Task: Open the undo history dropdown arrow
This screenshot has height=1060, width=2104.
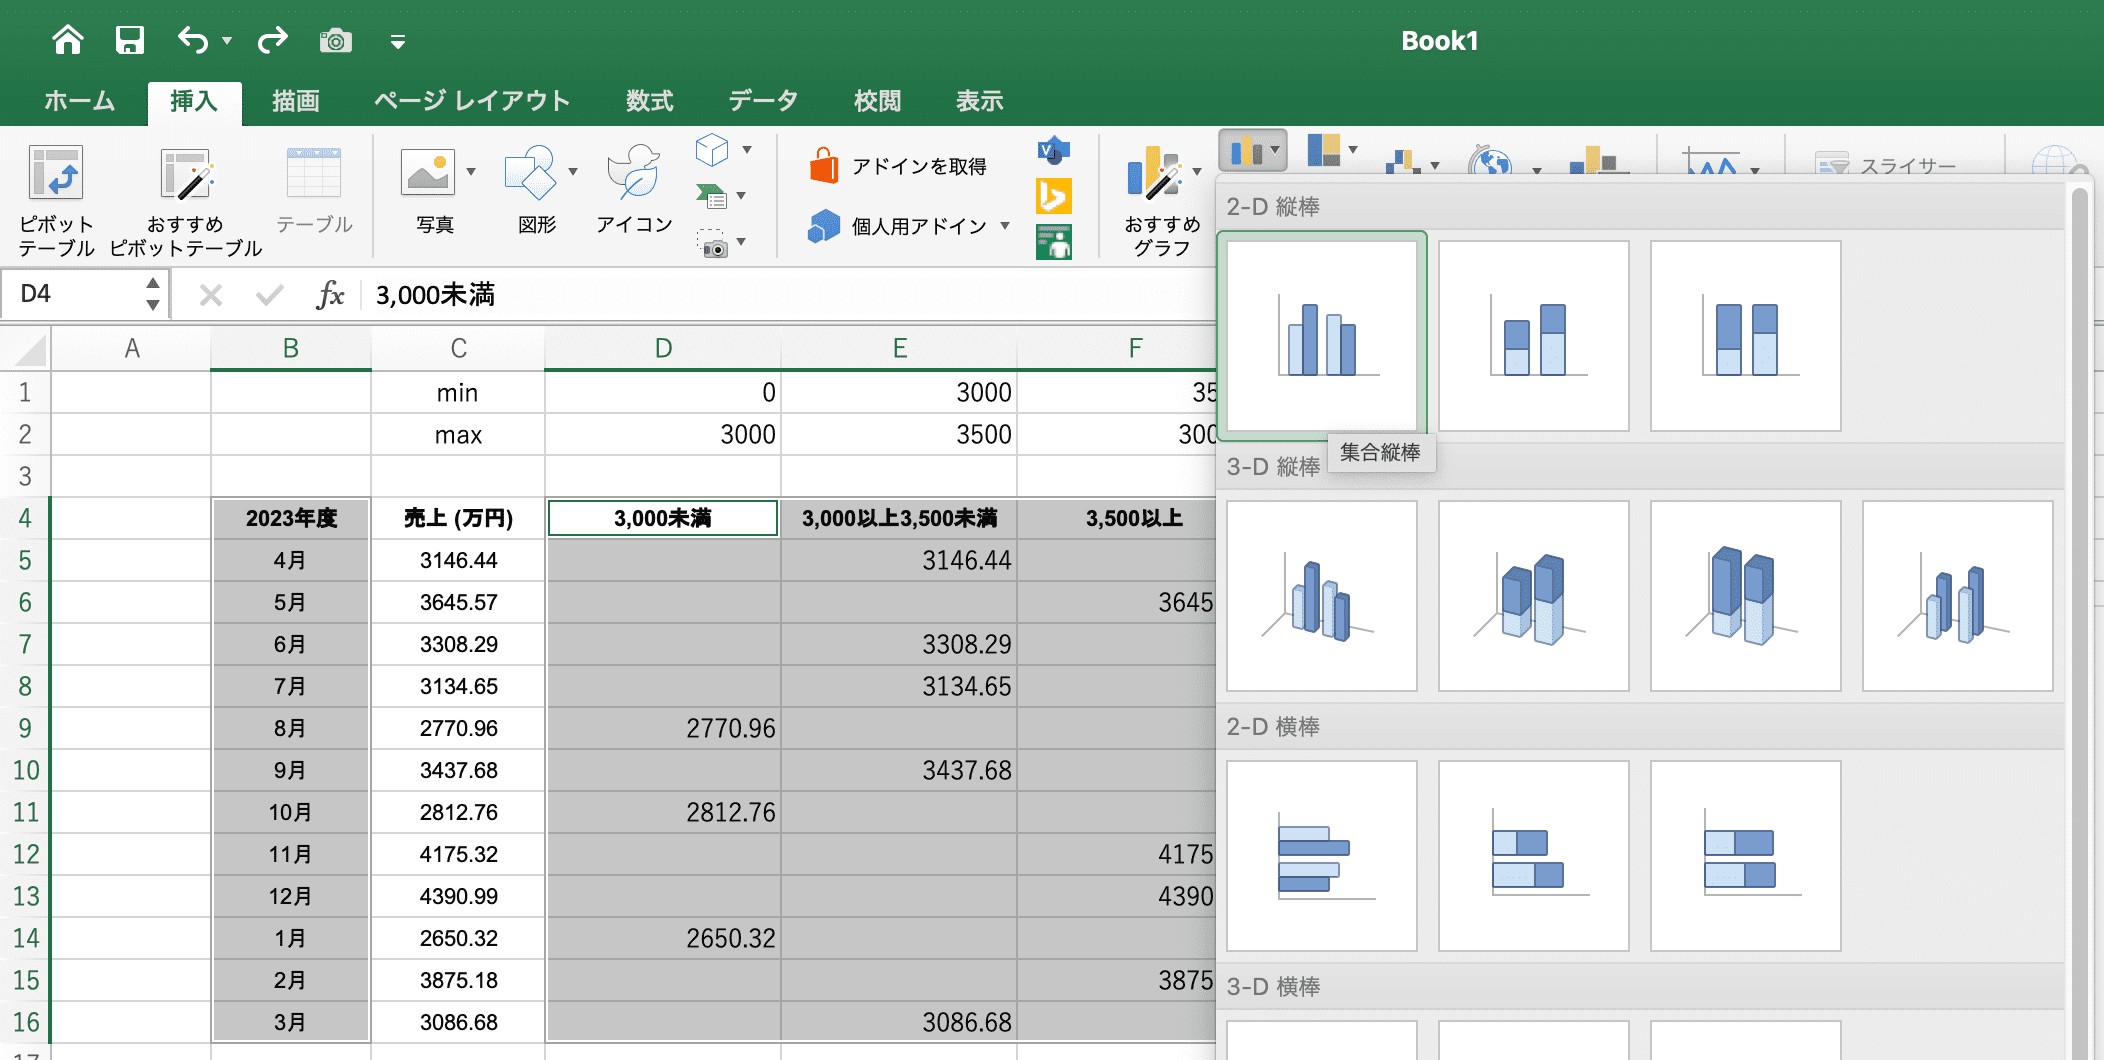Action: click(x=227, y=41)
